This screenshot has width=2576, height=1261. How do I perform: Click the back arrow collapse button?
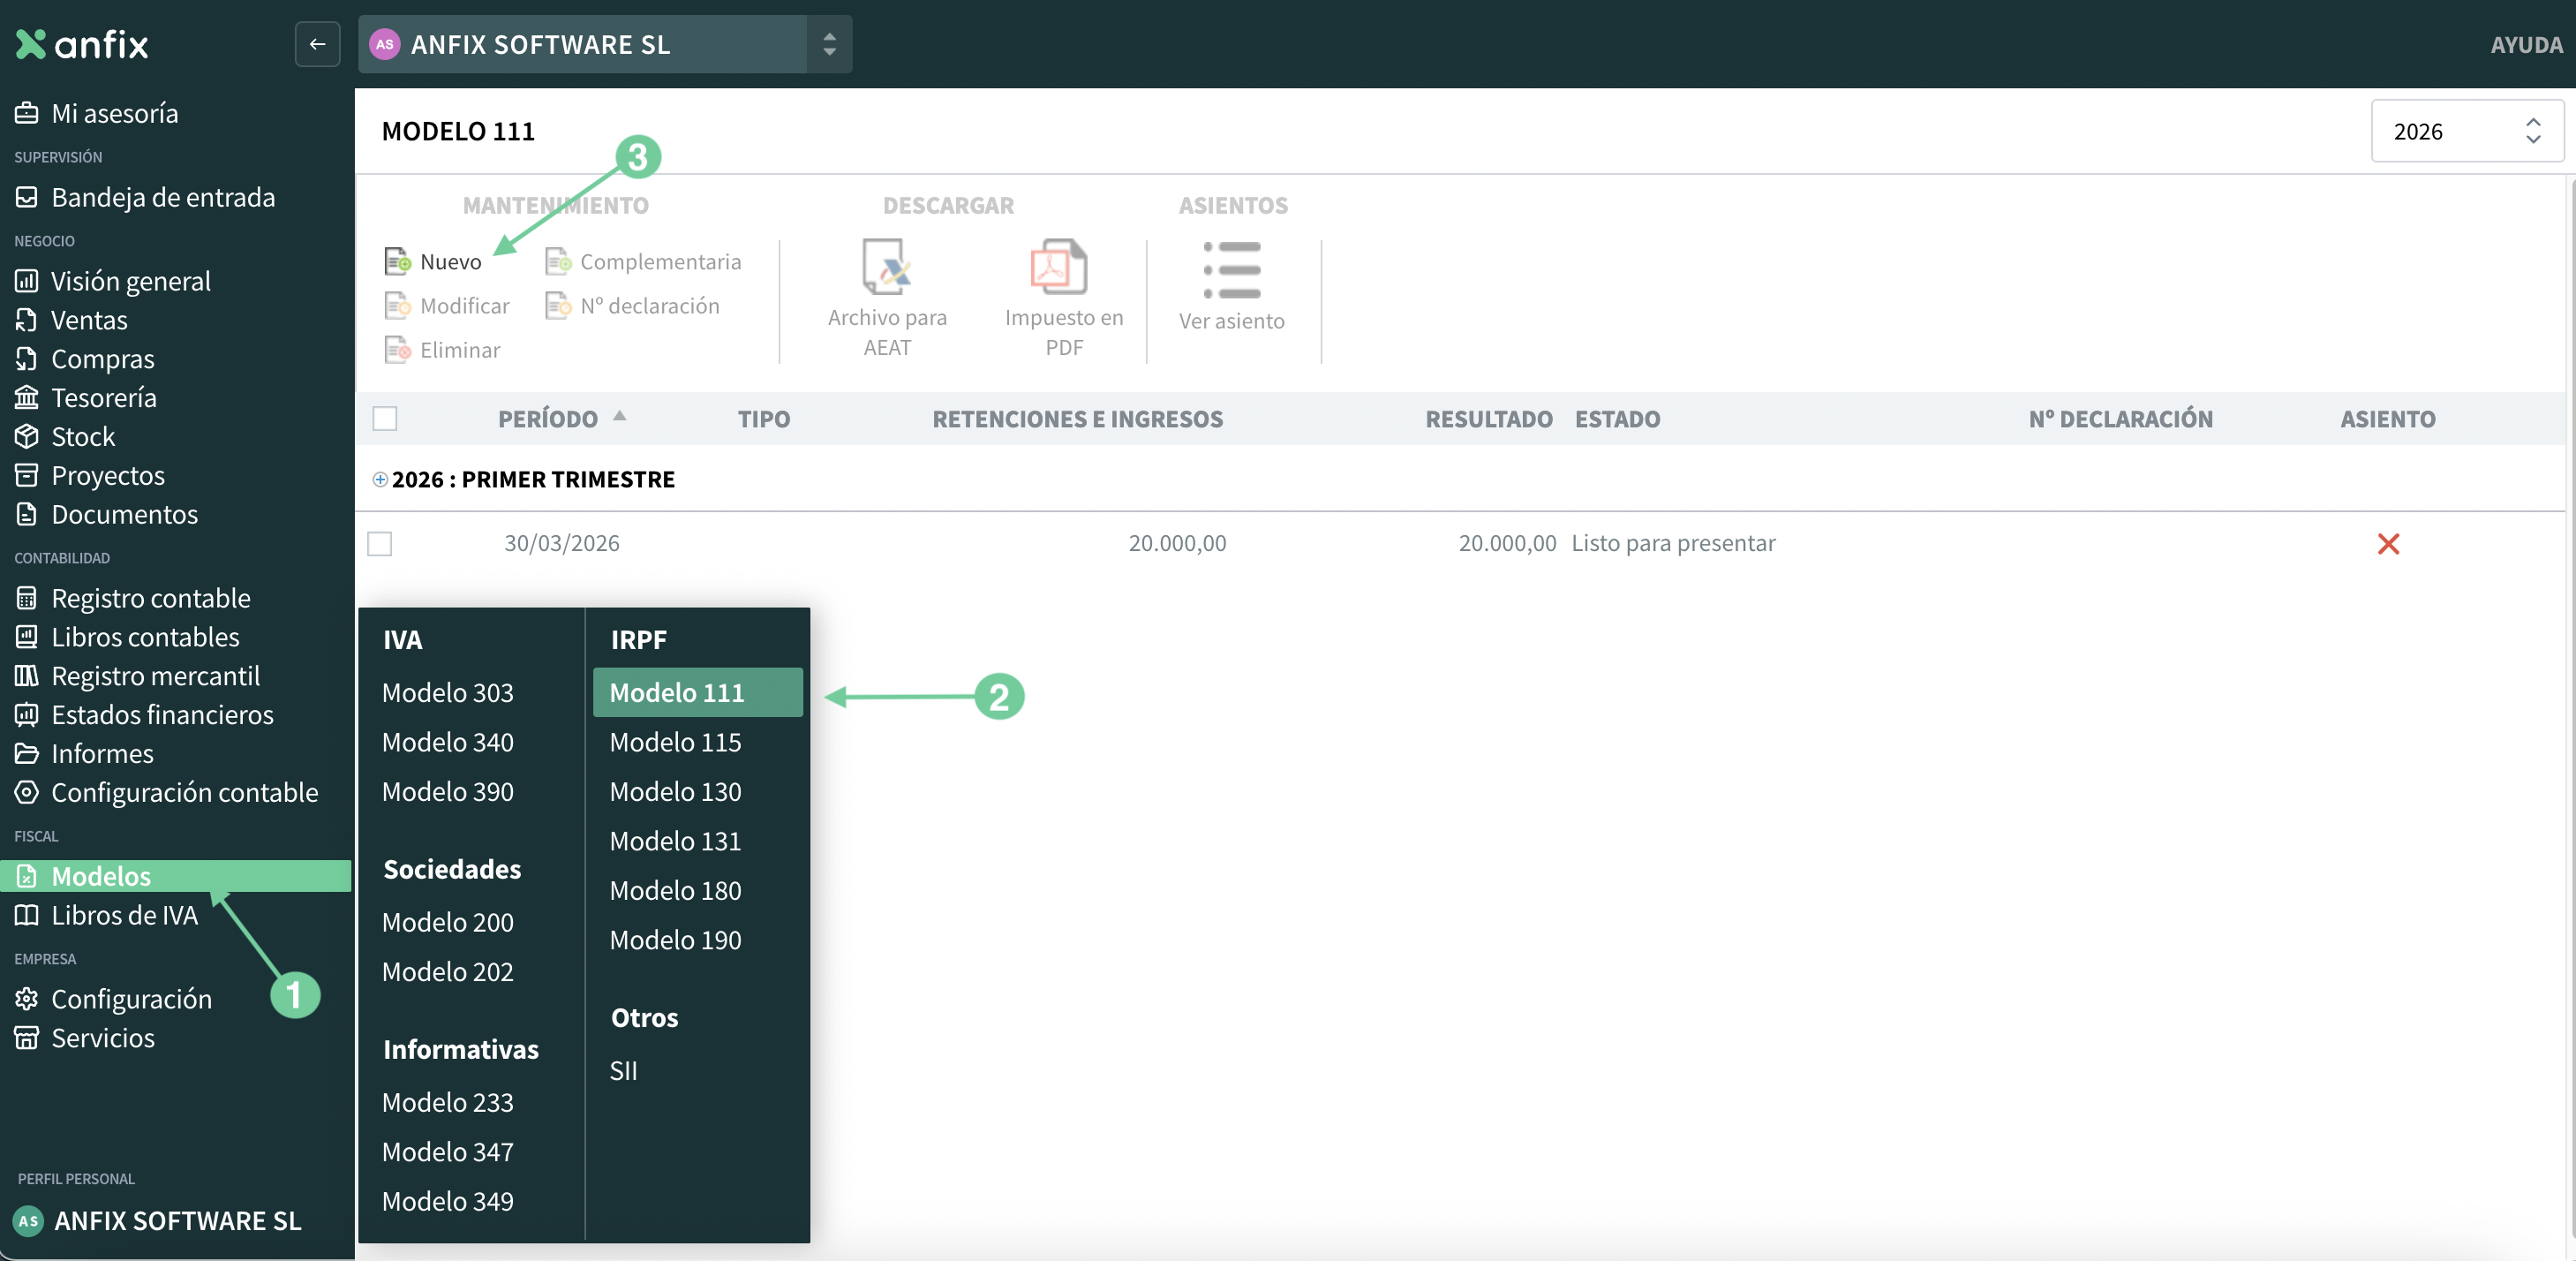(x=317, y=44)
